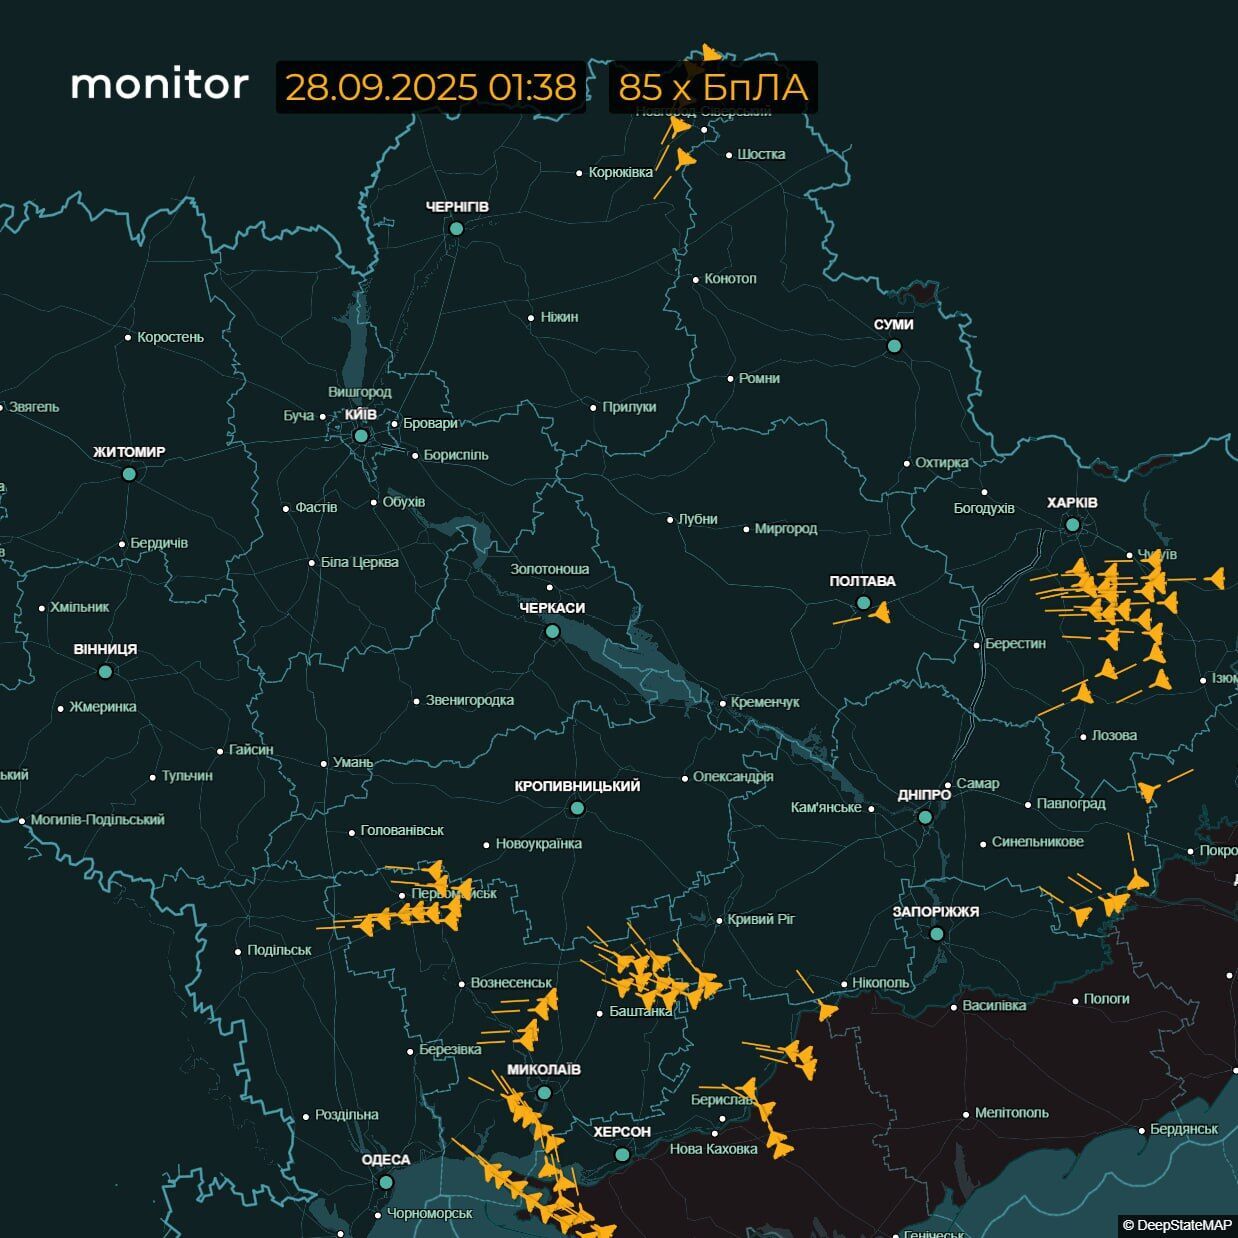Click the monitor logo
1238x1238 pixels.
click(x=159, y=85)
